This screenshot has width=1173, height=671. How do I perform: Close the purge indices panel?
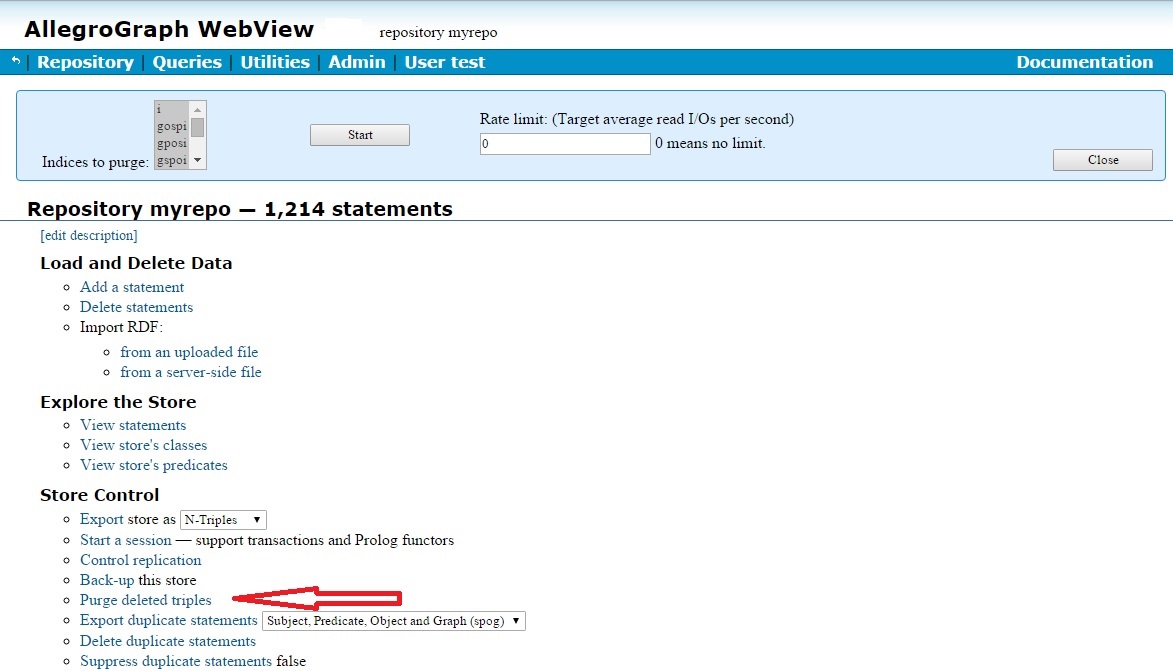point(1102,160)
